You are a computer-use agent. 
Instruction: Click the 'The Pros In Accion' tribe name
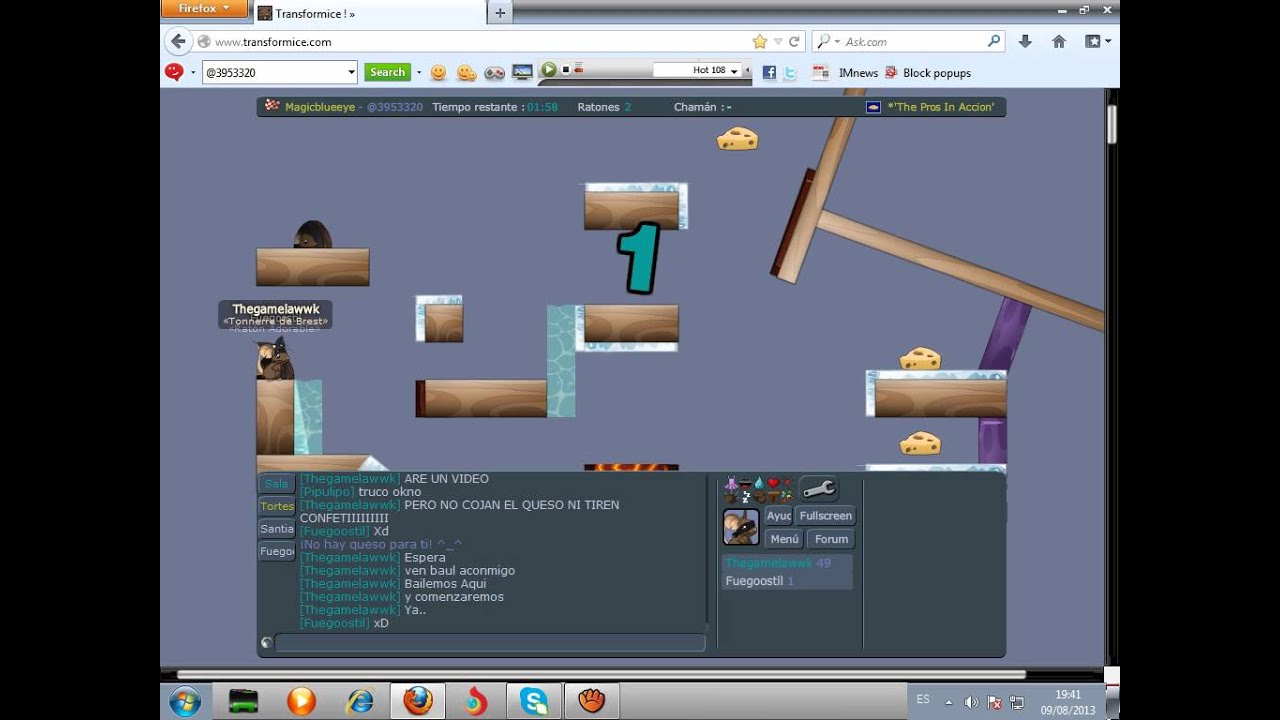click(x=940, y=107)
